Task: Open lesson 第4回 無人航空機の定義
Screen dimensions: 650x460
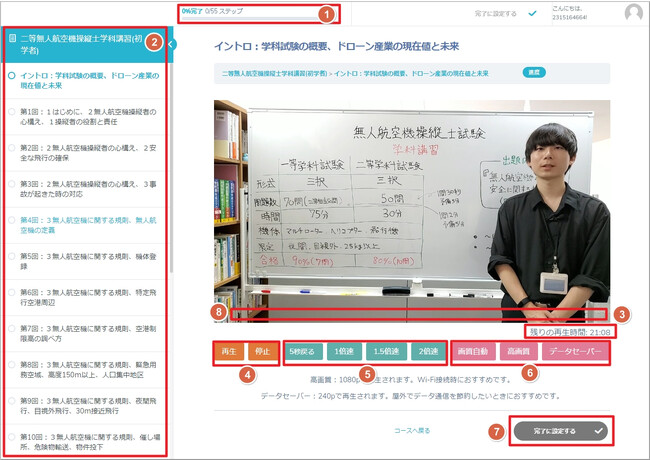Action: tap(90, 225)
